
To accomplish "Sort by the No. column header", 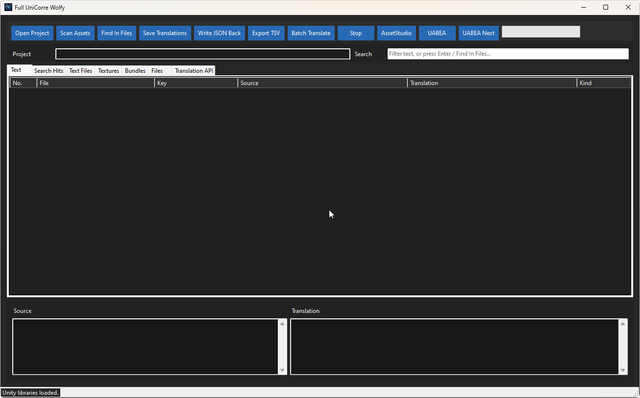I will coord(23,83).
